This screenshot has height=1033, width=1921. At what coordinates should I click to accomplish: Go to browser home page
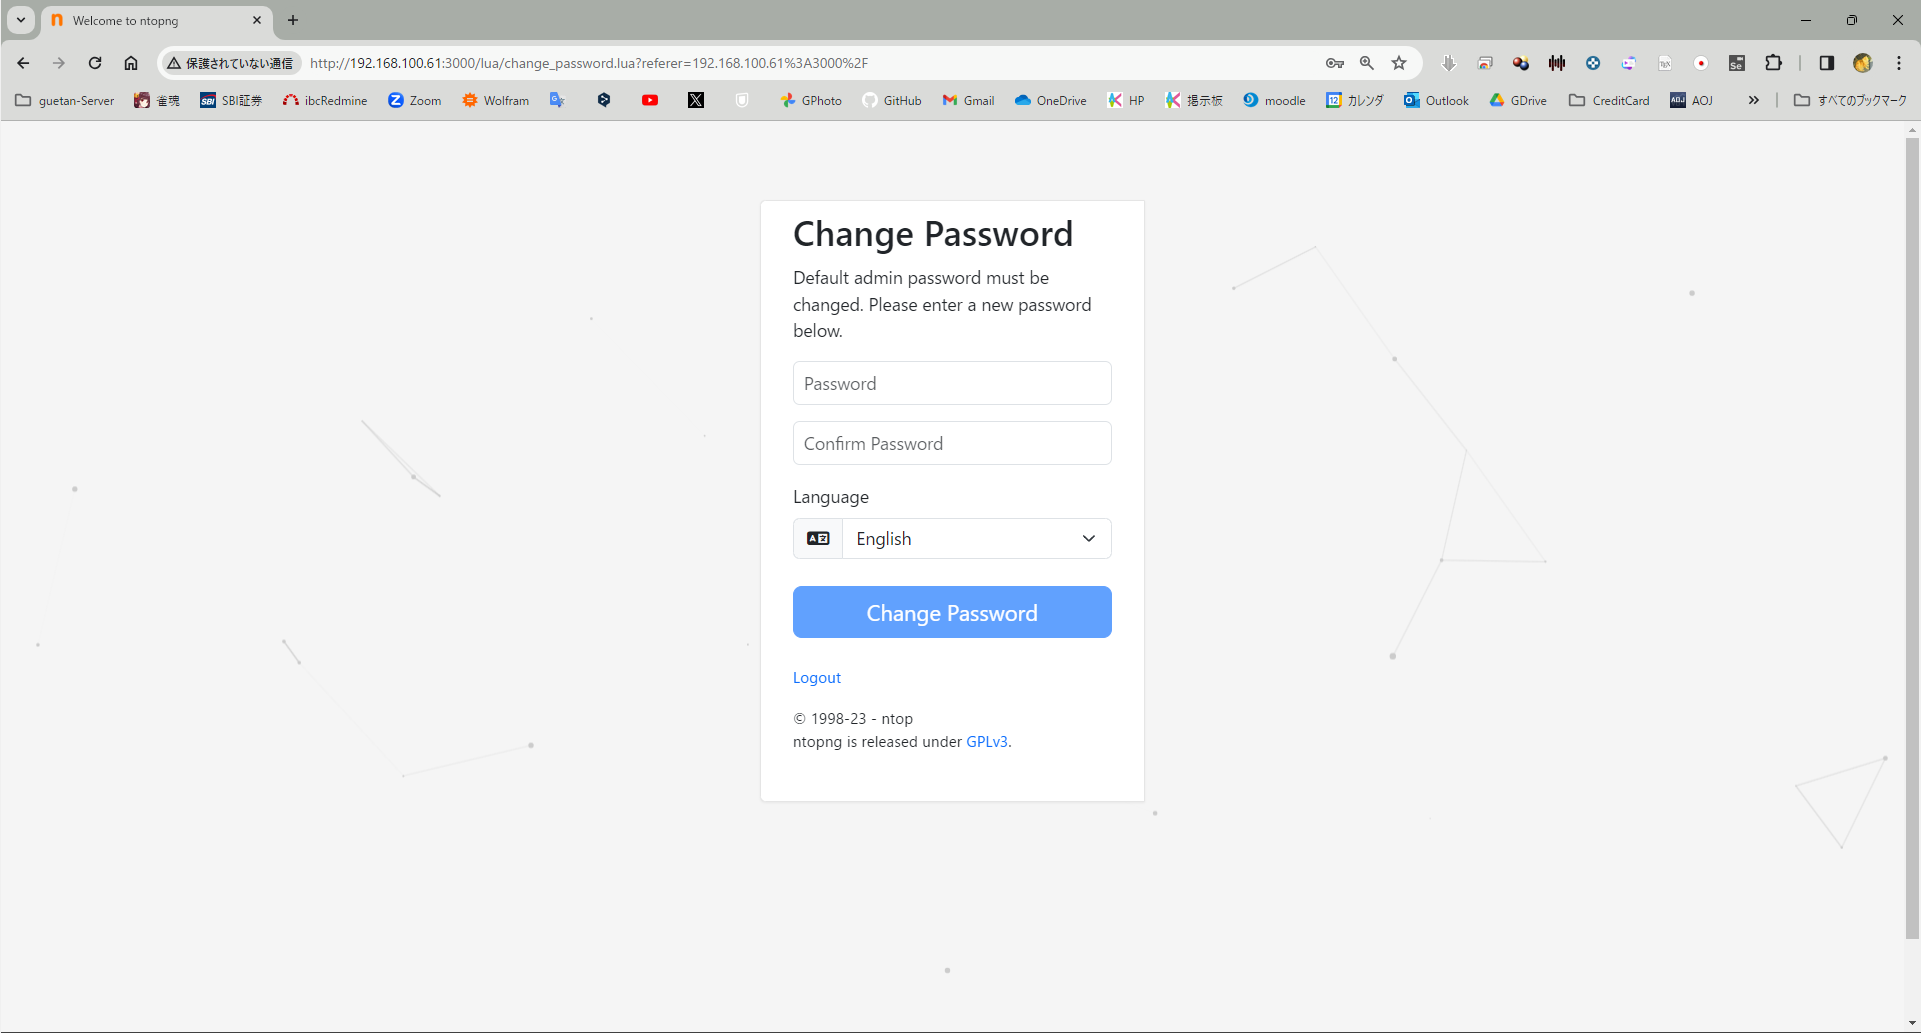131,63
